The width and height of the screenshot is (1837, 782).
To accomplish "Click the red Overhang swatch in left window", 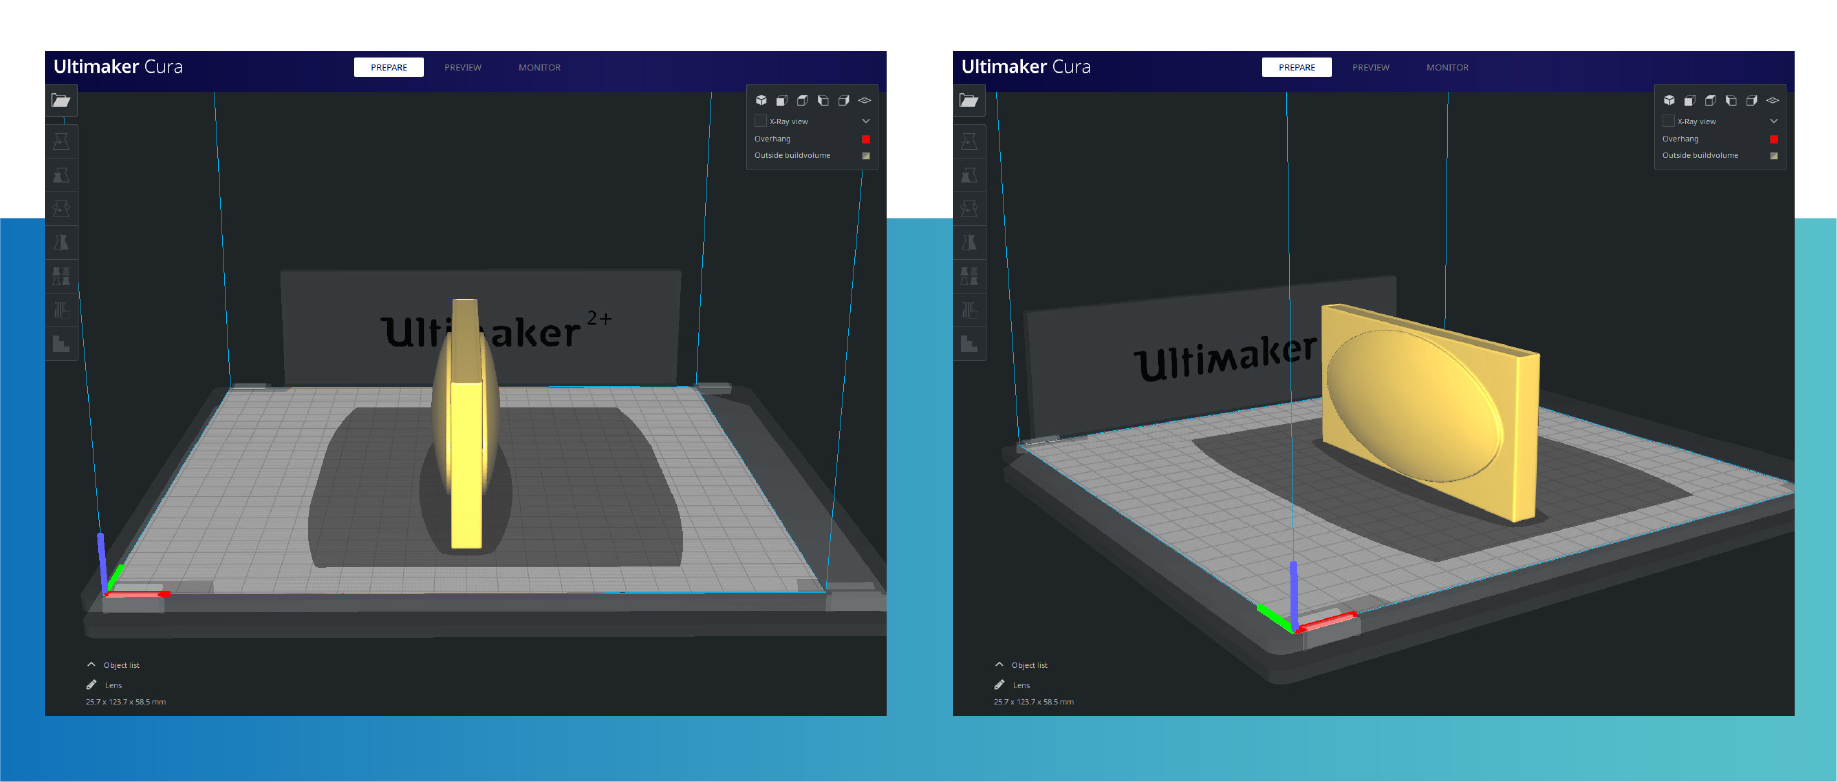I will click(866, 139).
